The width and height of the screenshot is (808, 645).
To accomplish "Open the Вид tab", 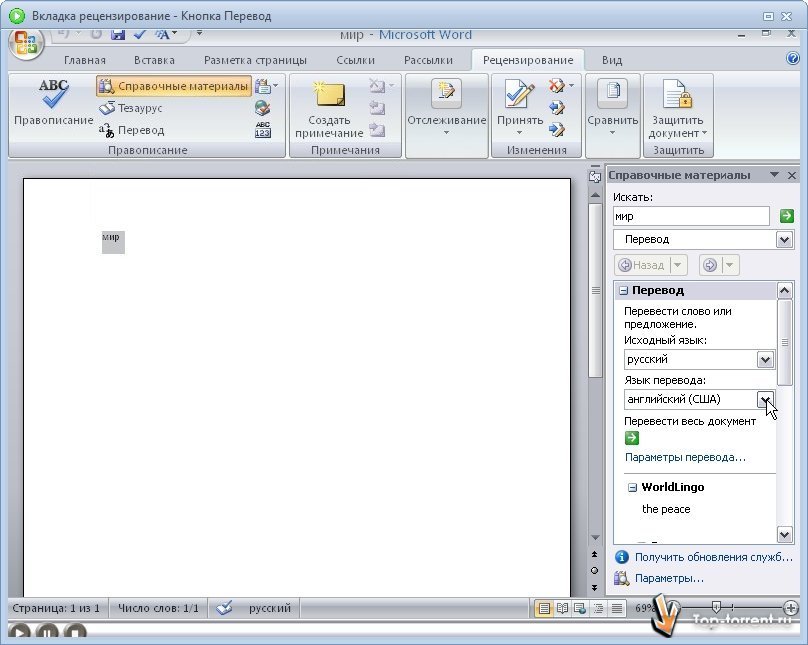I will [x=612, y=60].
